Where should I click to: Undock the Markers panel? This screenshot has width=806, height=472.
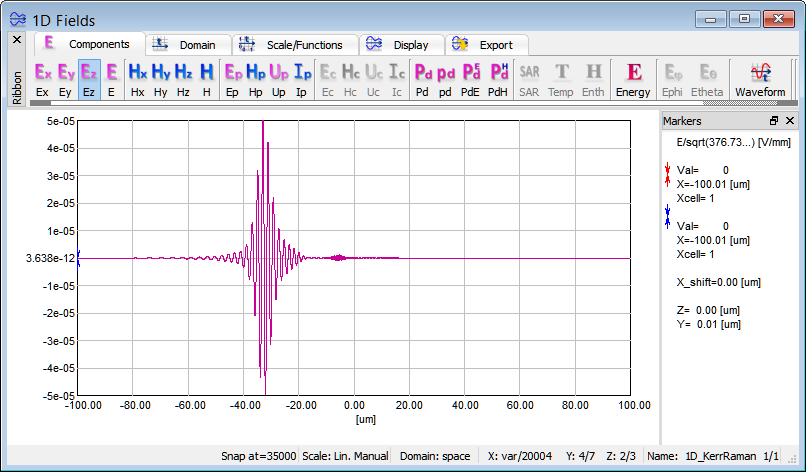pos(774,121)
